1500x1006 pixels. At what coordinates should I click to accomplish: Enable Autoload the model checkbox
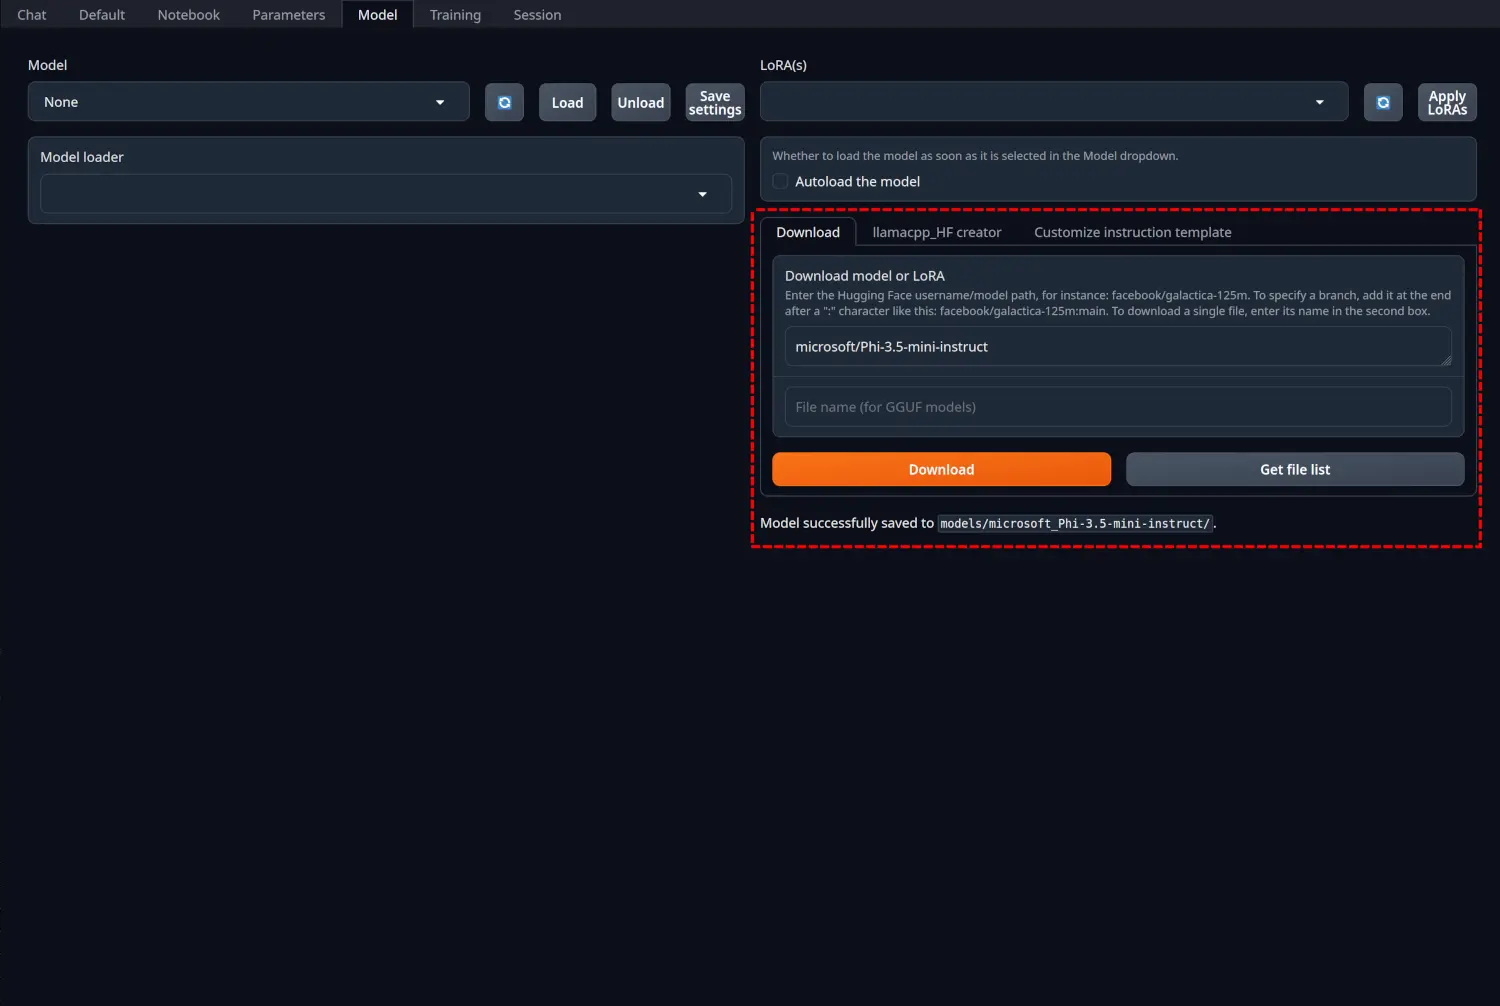pos(781,182)
